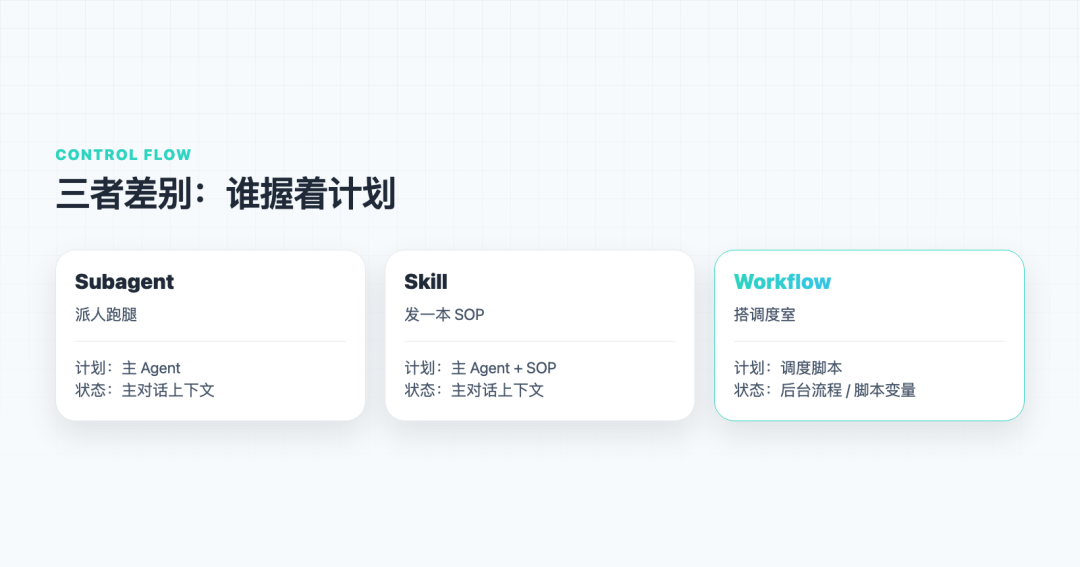The image size is (1080, 567).
Task: Click the Skill card heading
Action: (426, 282)
